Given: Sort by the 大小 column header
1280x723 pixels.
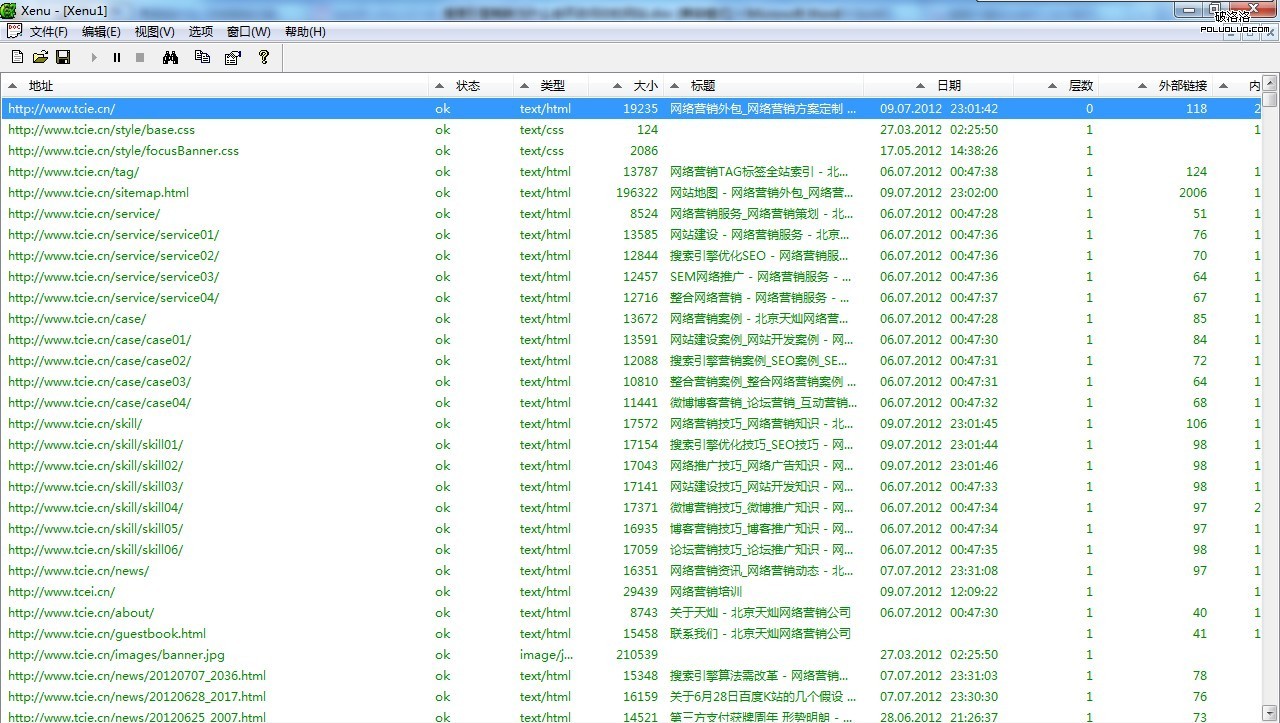Looking at the screenshot, I should pyautogui.click(x=646, y=86).
